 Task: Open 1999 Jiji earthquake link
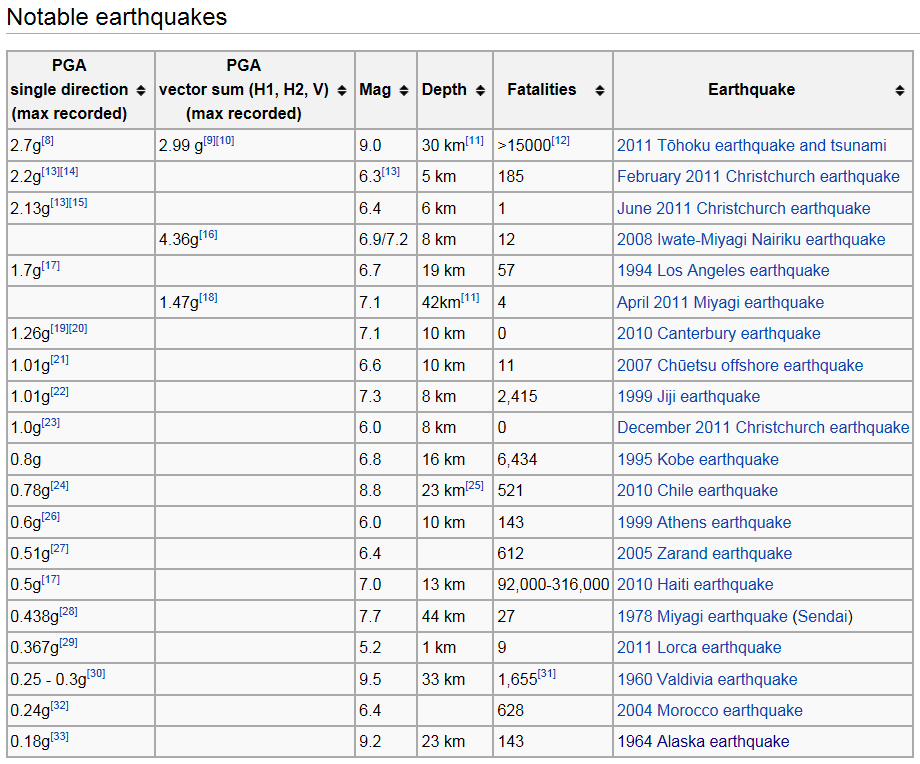688,397
